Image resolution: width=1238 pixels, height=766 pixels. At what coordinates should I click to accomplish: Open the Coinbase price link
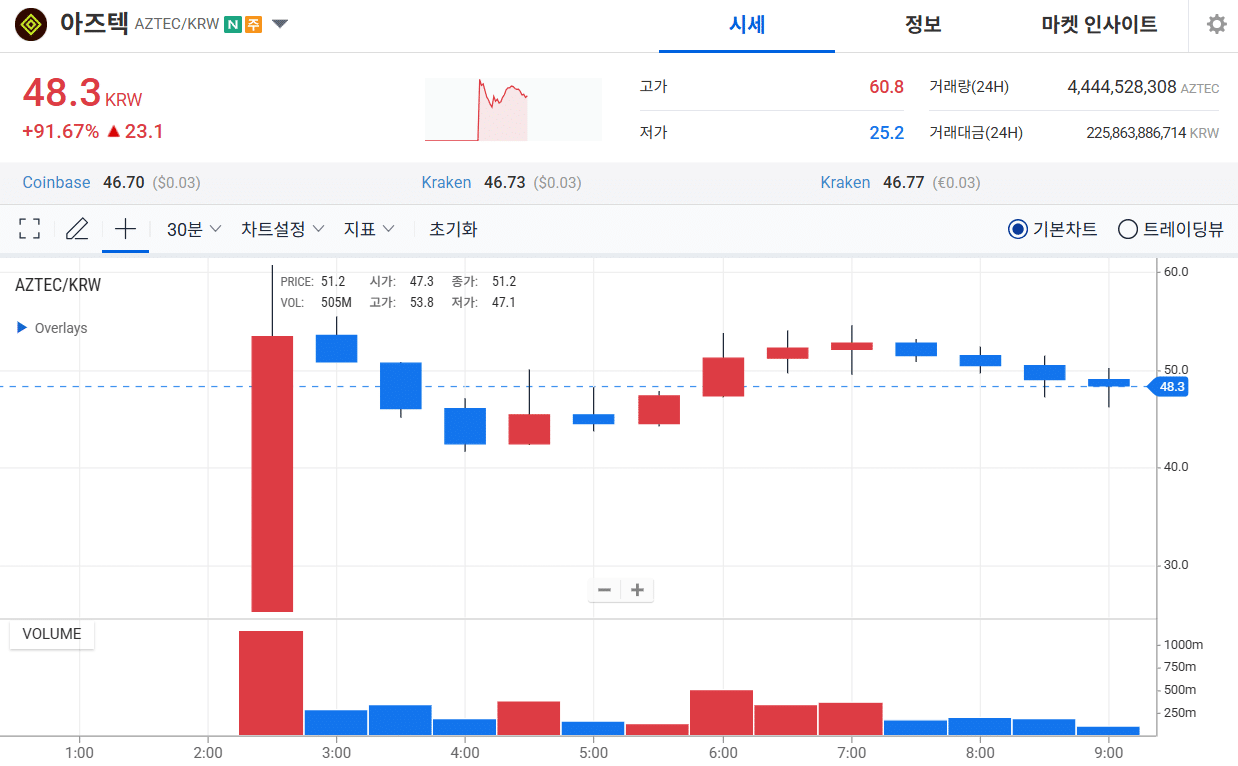(x=56, y=182)
